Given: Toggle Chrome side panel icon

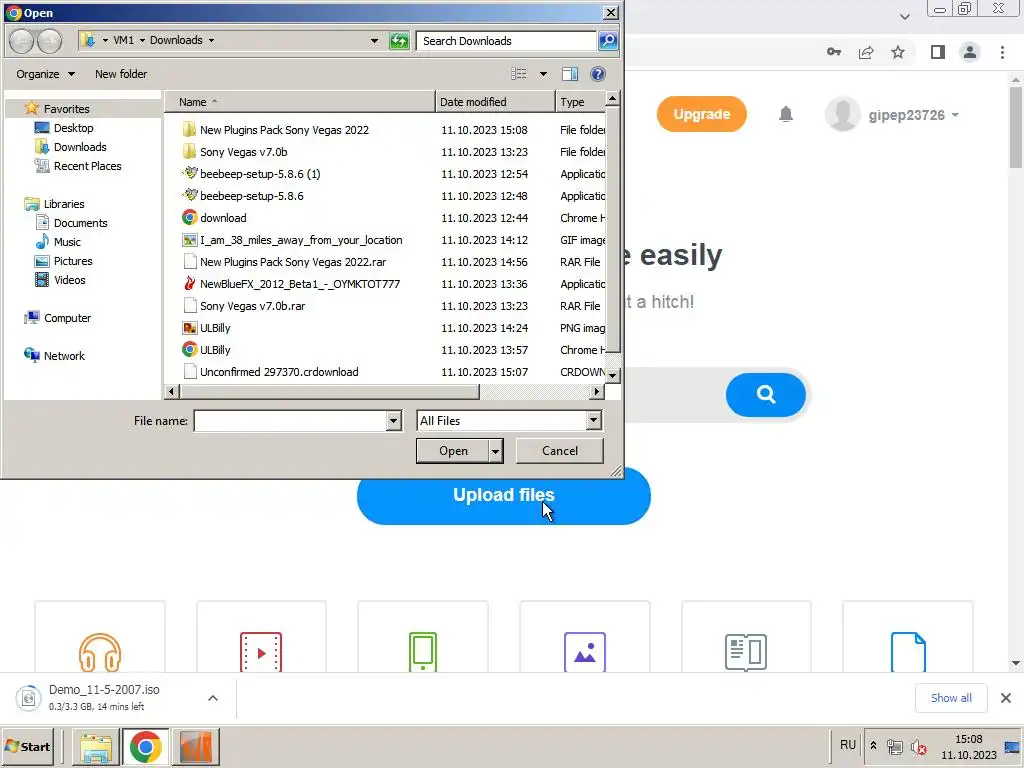Looking at the screenshot, I should point(938,52).
